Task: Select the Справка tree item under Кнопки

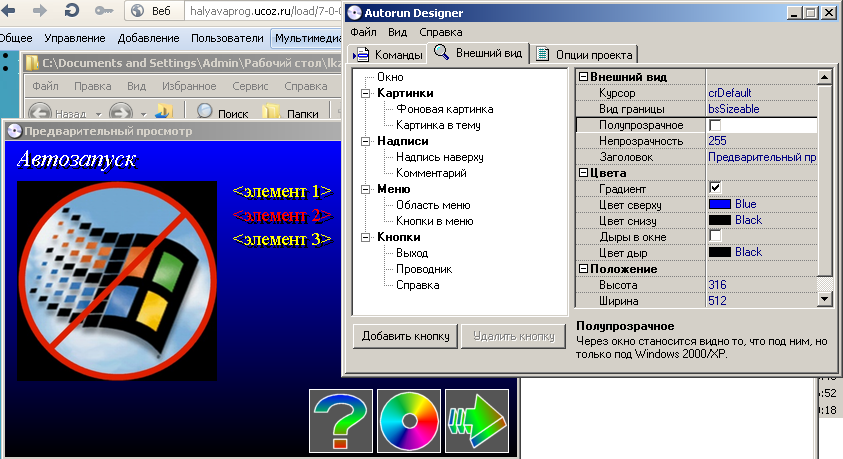Action: click(x=418, y=285)
